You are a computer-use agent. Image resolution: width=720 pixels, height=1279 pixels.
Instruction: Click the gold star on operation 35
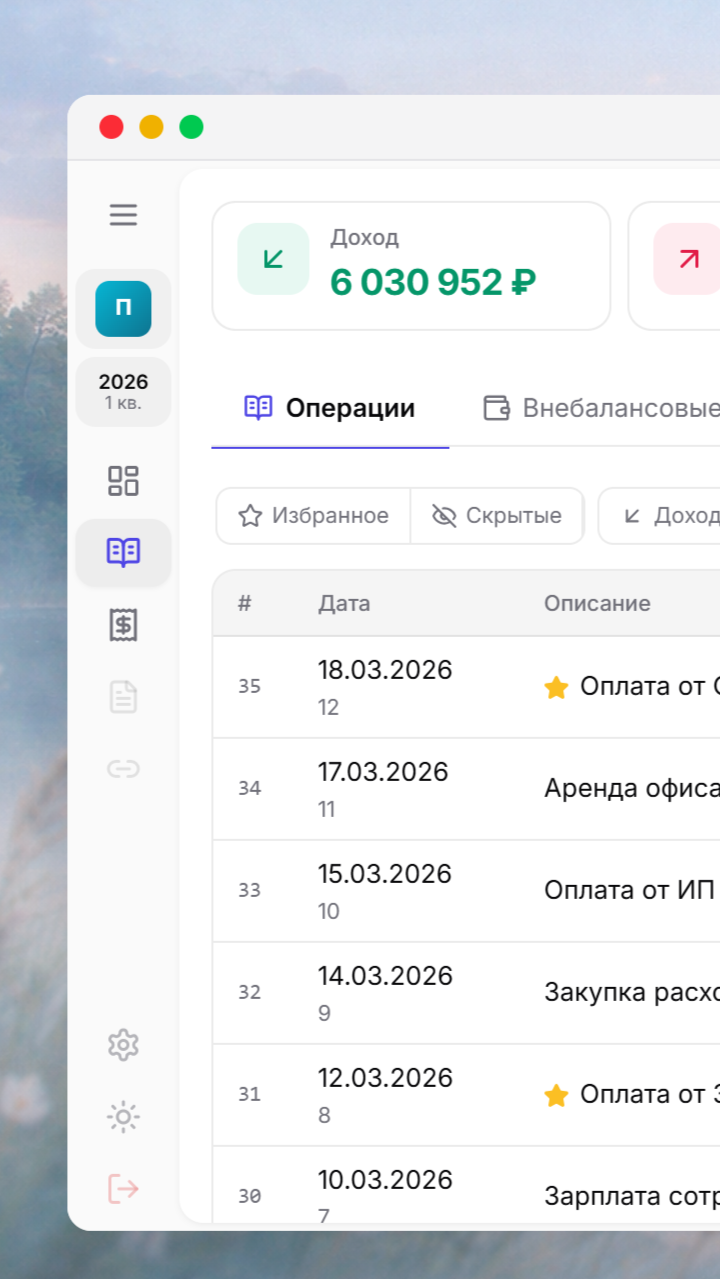556,687
